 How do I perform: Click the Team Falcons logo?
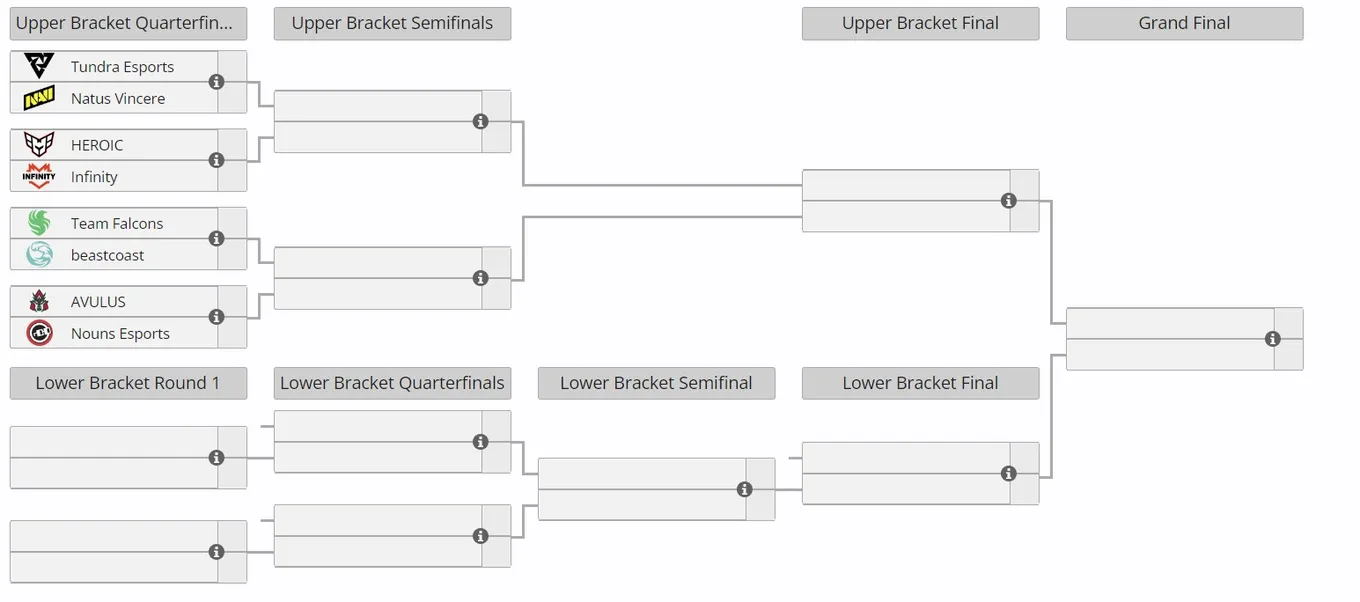[x=39, y=223]
